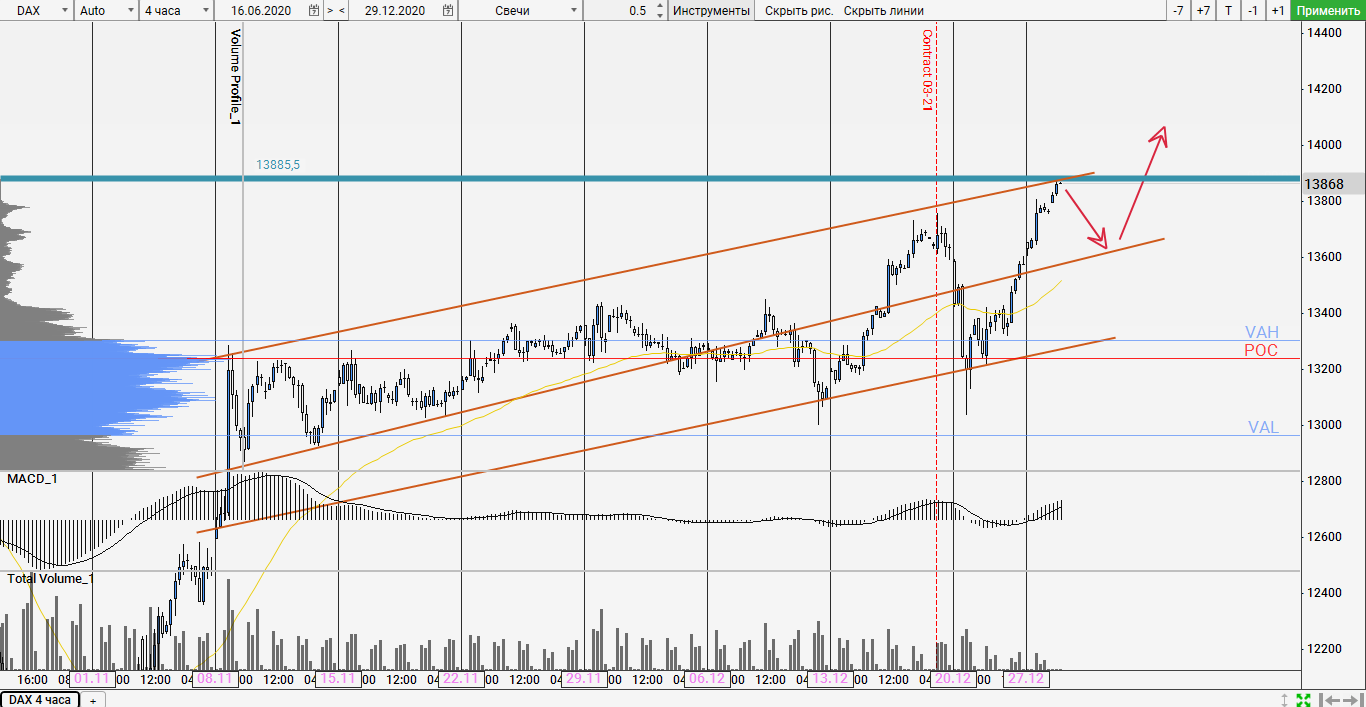Expand the '4 часа' timeframe dropdown
Viewport: 1366px width, 707px height.
[x=176, y=11]
